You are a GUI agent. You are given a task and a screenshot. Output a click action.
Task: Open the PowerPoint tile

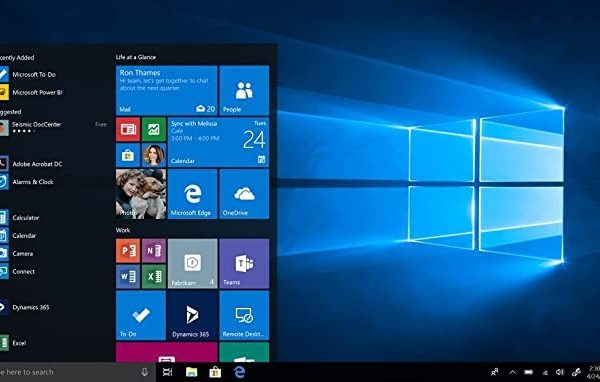pos(128,251)
